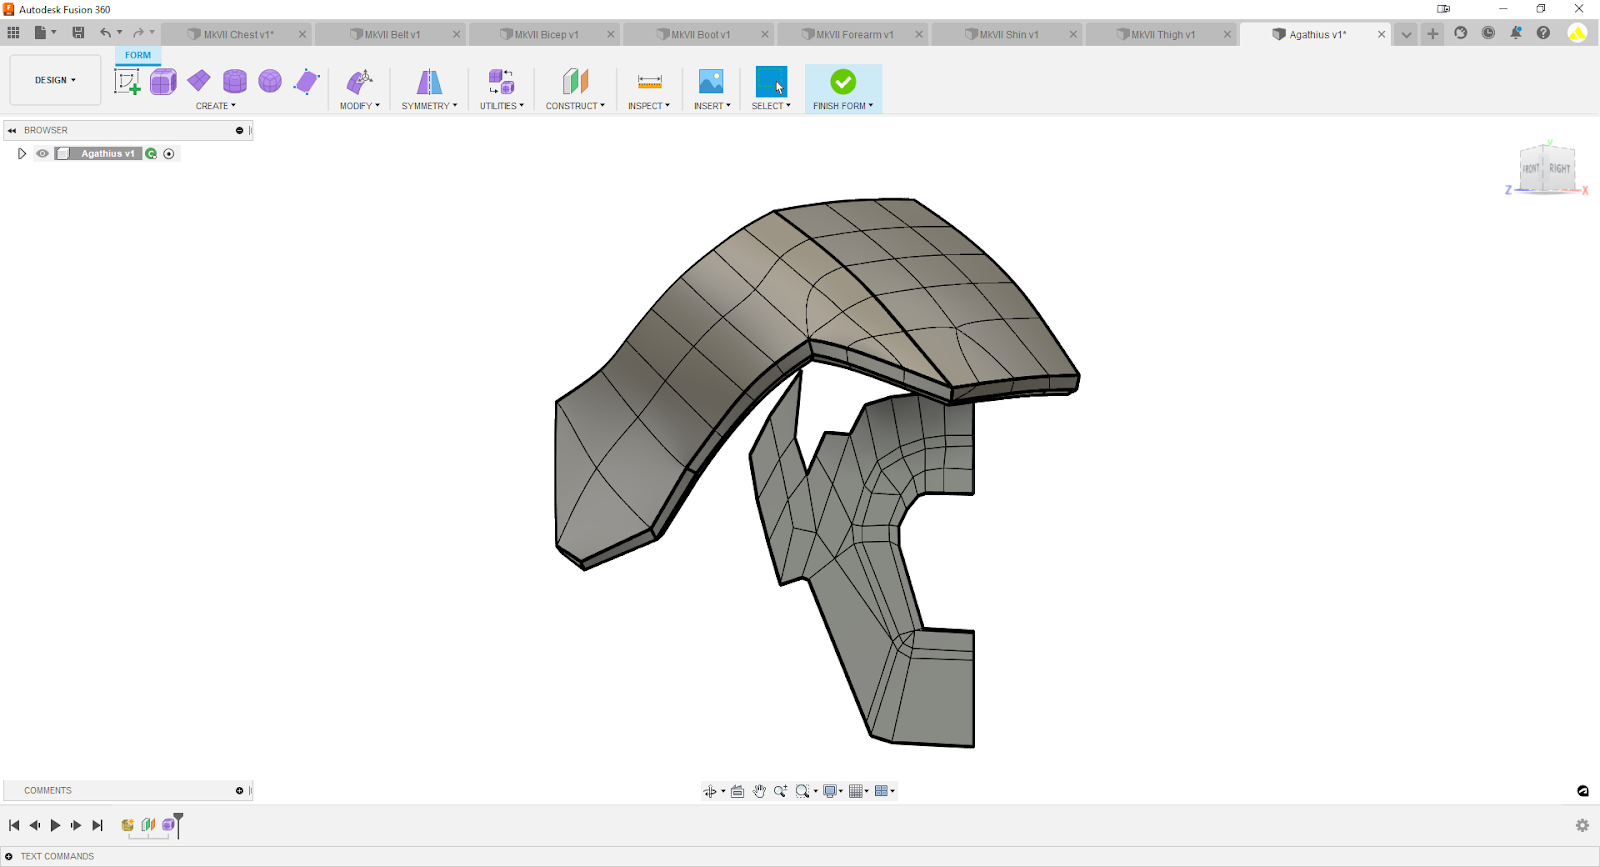The height and width of the screenshot is (867, 1600).
Task: Click the Edit Form modify icon
Action: (x=360, y=81)
